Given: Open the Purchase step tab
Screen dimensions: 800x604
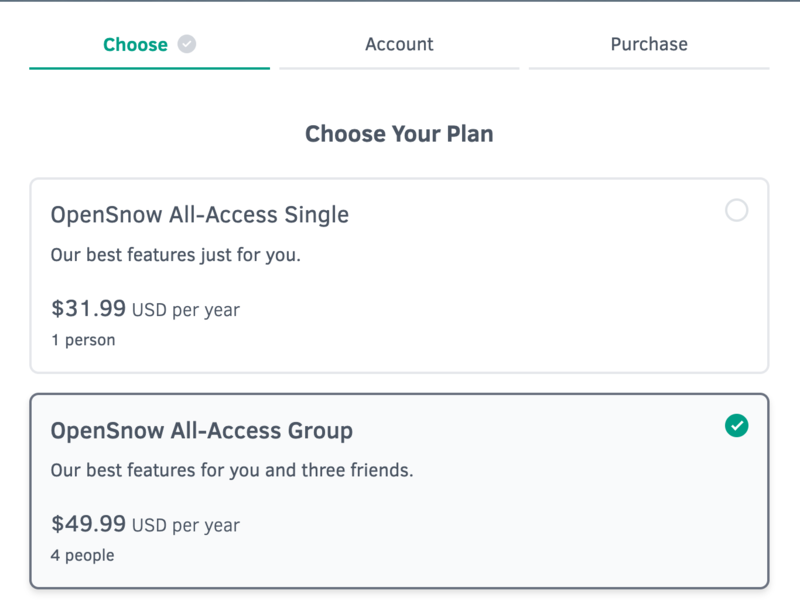Looking at the screenshot, I should (x=649, y=44).
